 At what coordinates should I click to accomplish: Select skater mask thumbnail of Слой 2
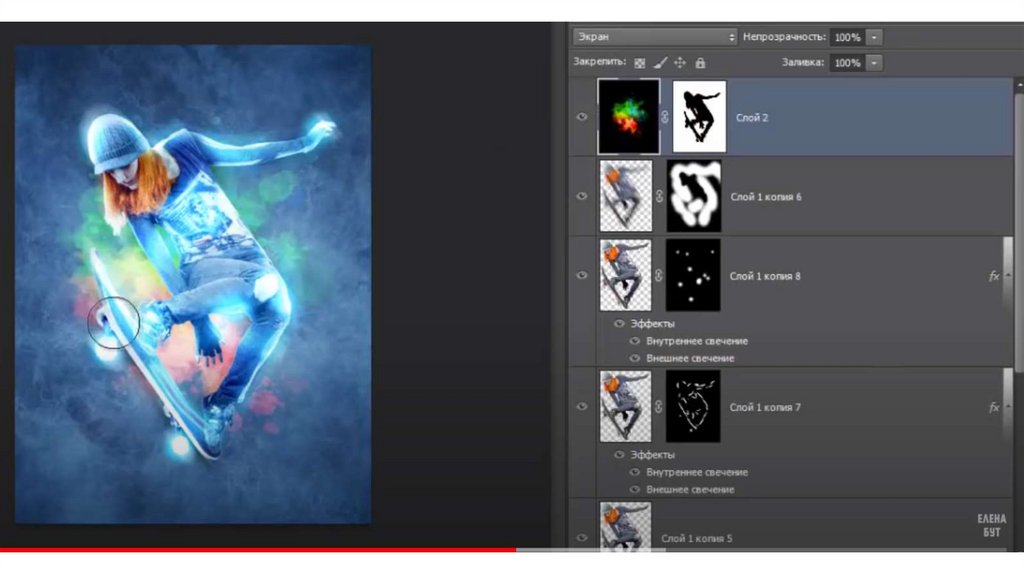click(x=699, y=117)
